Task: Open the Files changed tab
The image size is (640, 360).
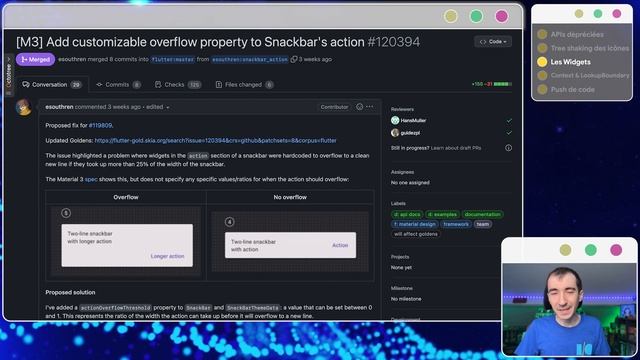Action: tap(244, 84)
